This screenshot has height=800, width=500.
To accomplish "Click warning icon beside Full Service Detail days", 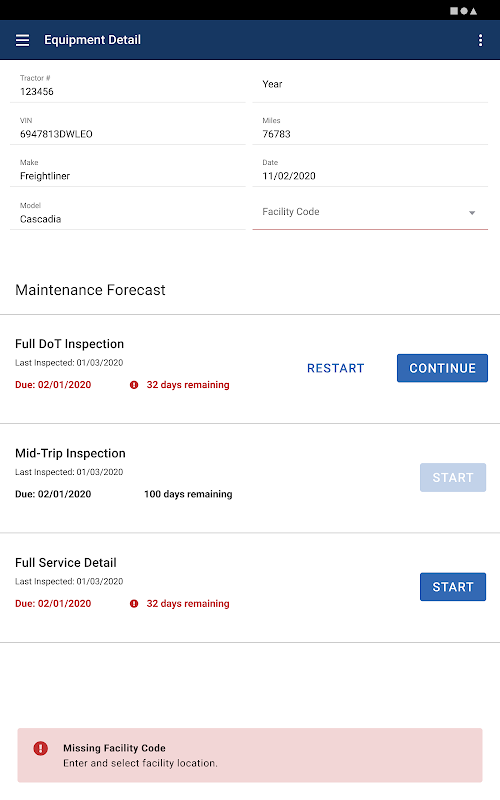I will [x=134, y=604].
